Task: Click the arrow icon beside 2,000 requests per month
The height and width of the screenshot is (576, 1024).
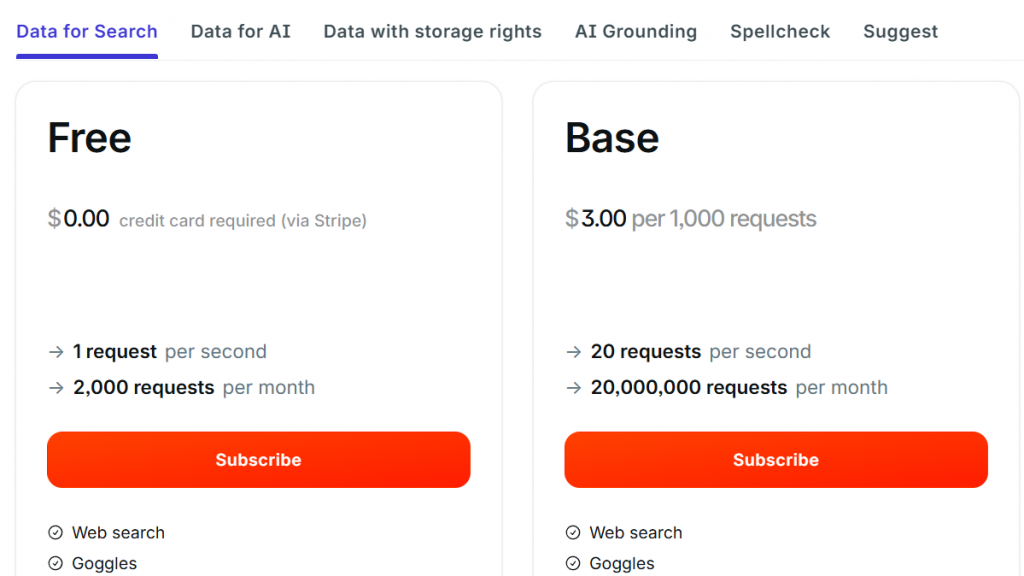Action: tap(56, 388)
